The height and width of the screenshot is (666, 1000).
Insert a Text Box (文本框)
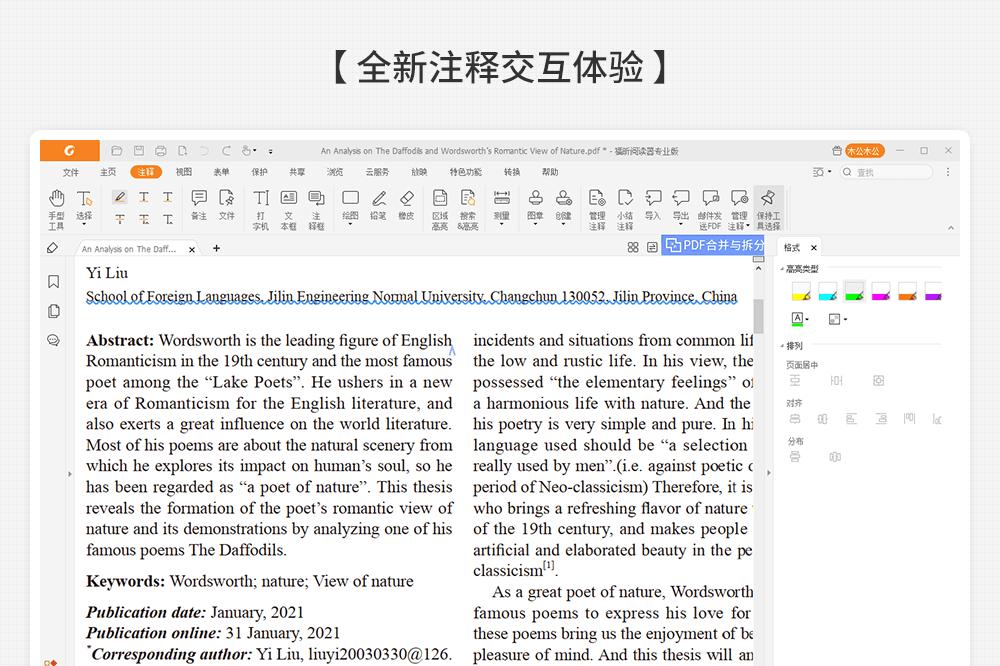pyautogui.click(x=288, y=209)
